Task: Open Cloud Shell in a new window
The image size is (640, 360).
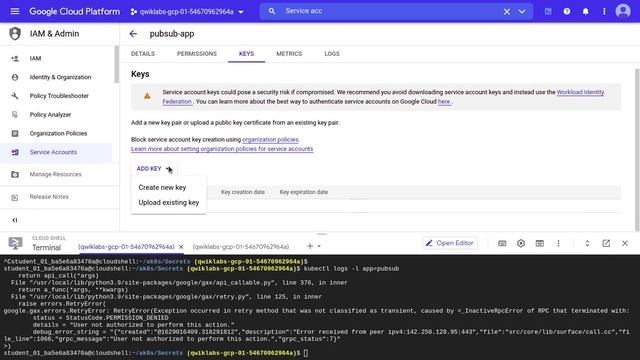Action: [606, 243]
